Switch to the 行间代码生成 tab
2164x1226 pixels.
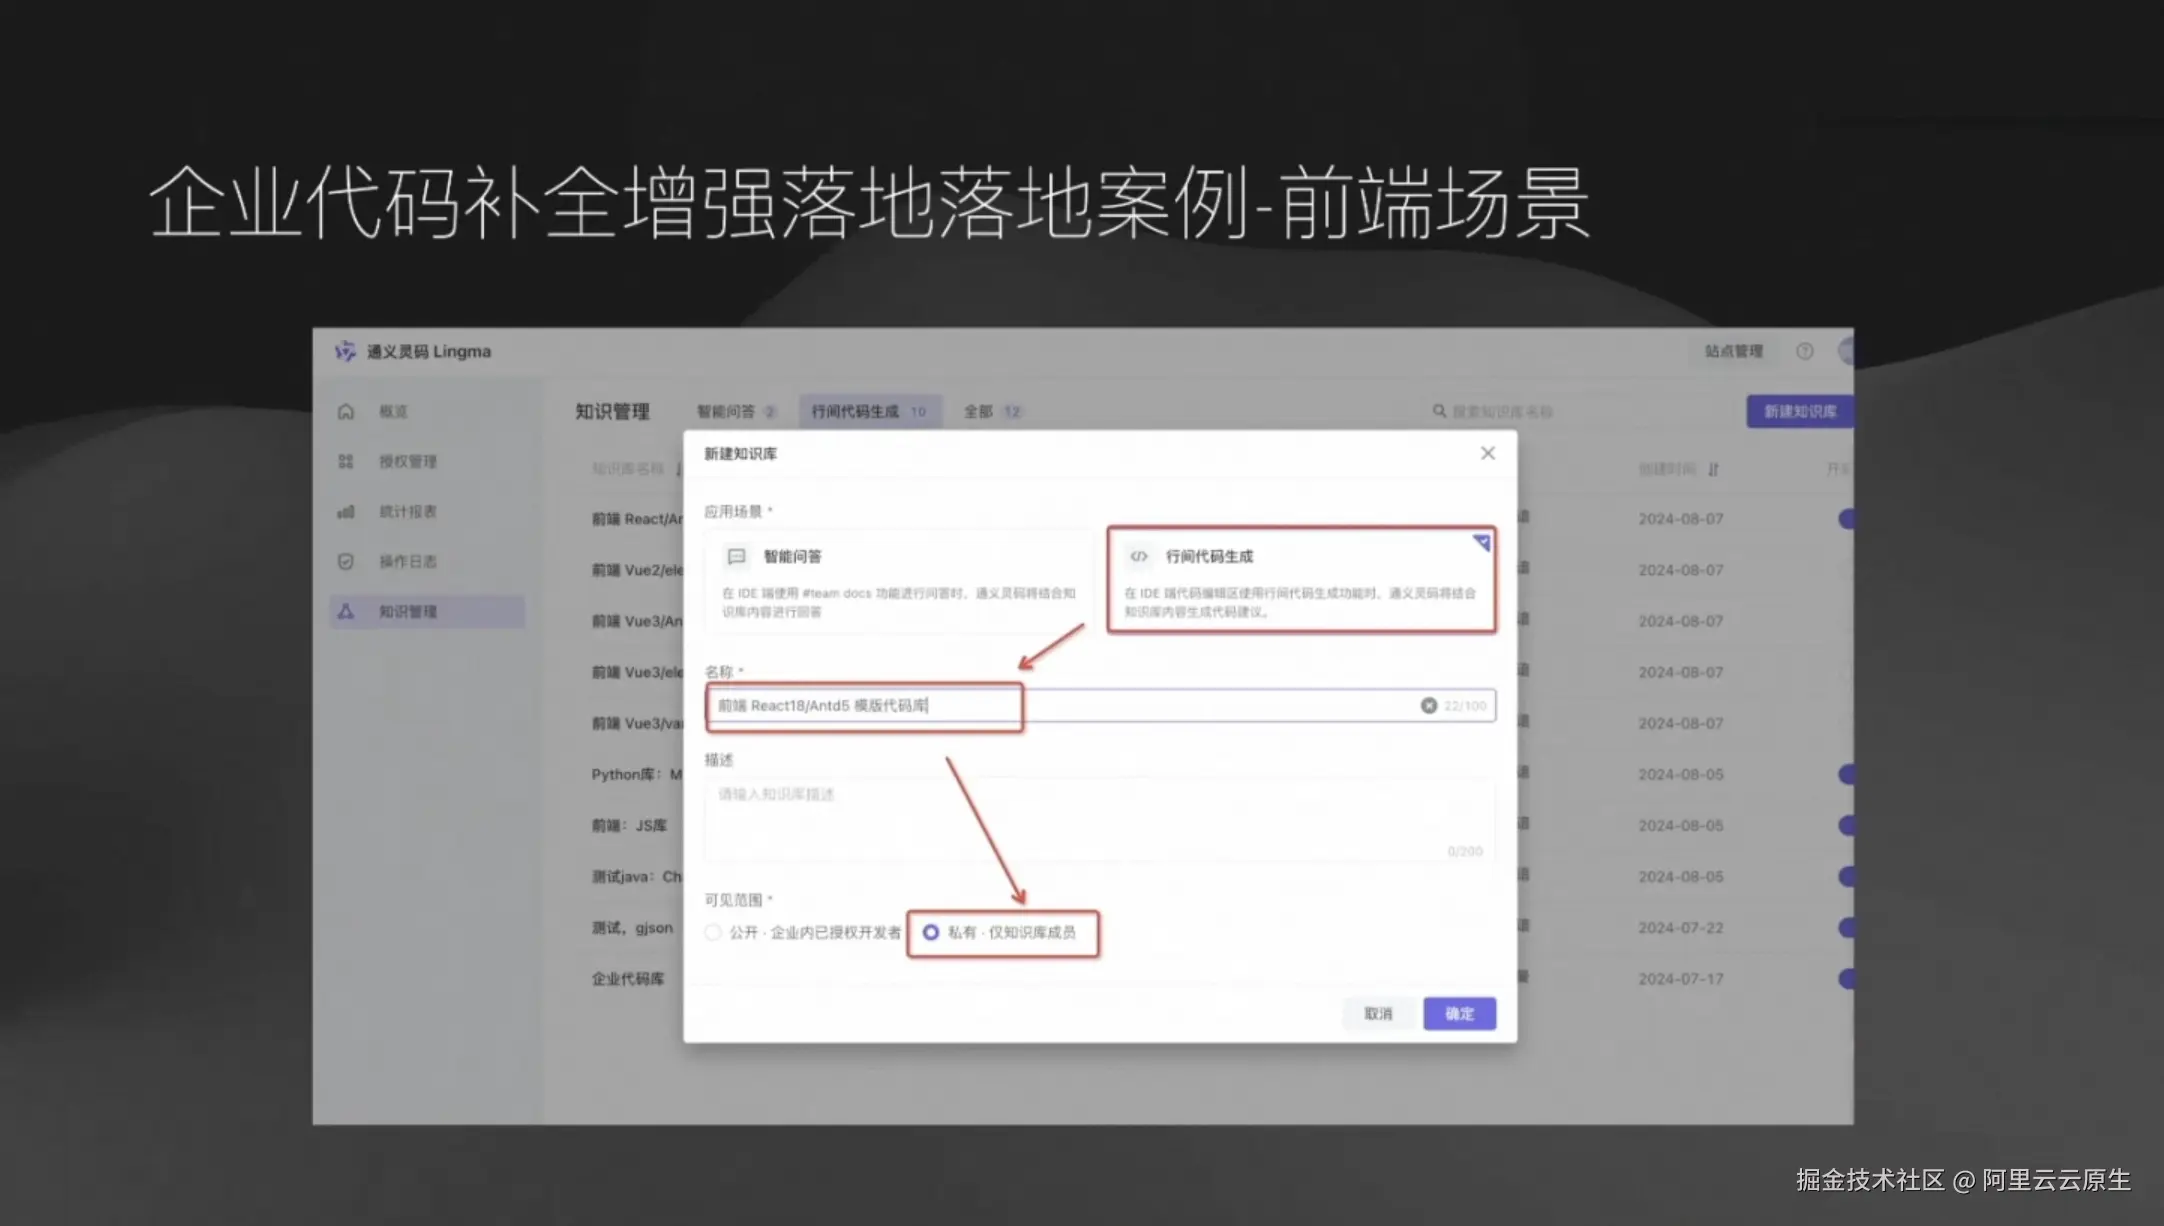[x=869, y=411]
